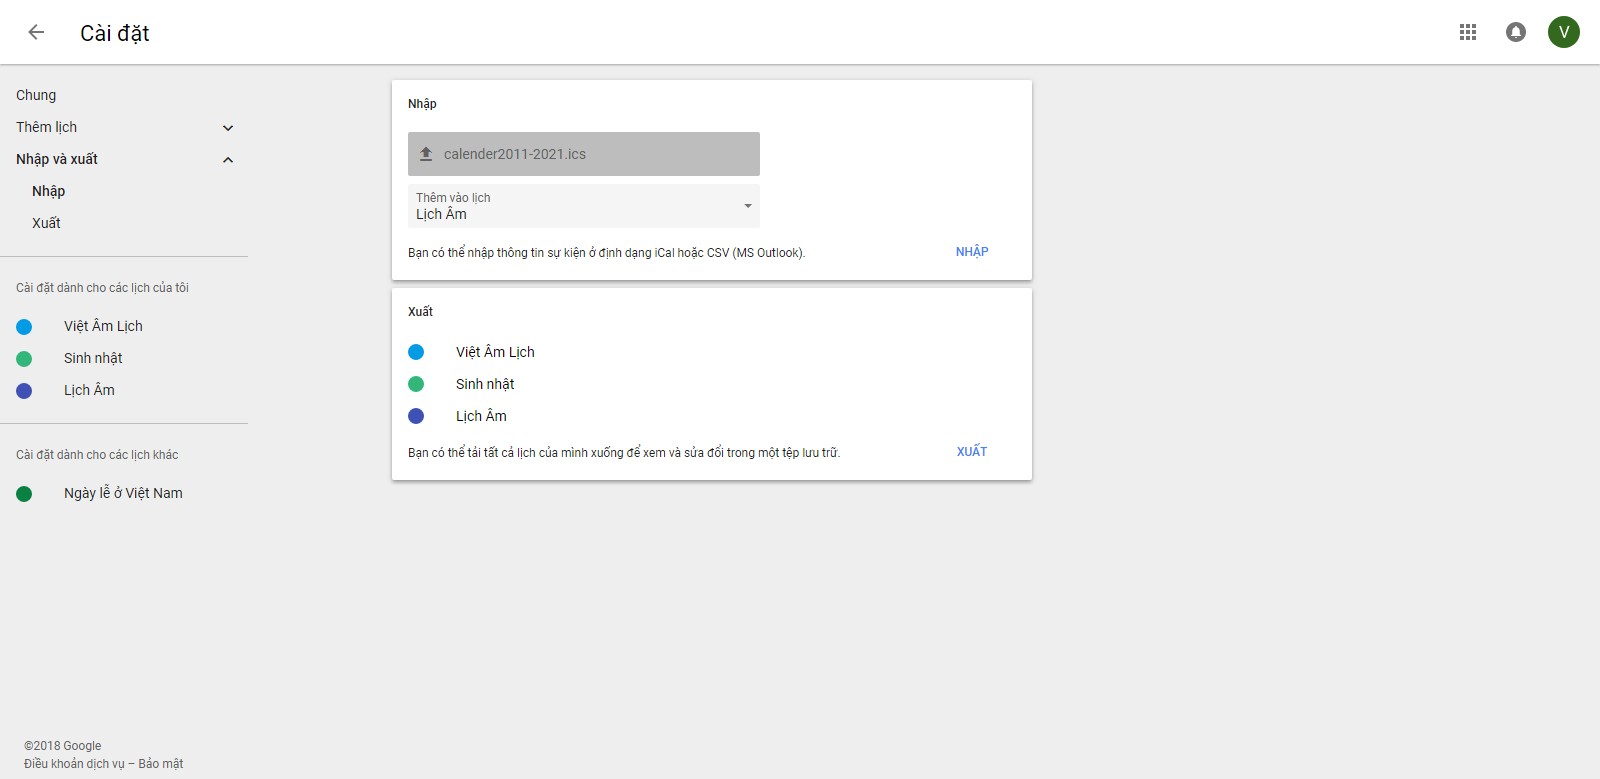Click the Điều khoản dịch vụ link
The width and height of the screenshot is (1600, 779).
[74, 764]
